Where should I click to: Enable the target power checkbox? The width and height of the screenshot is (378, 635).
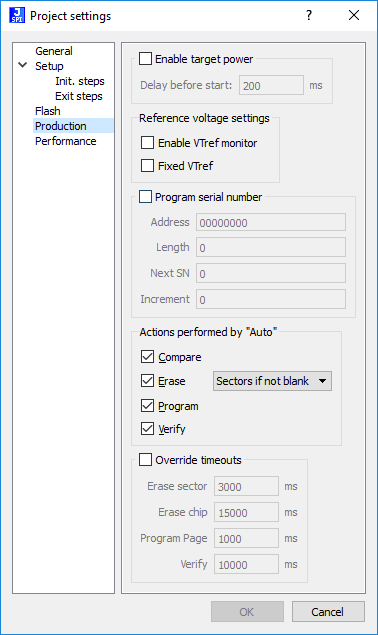(145, 59)
